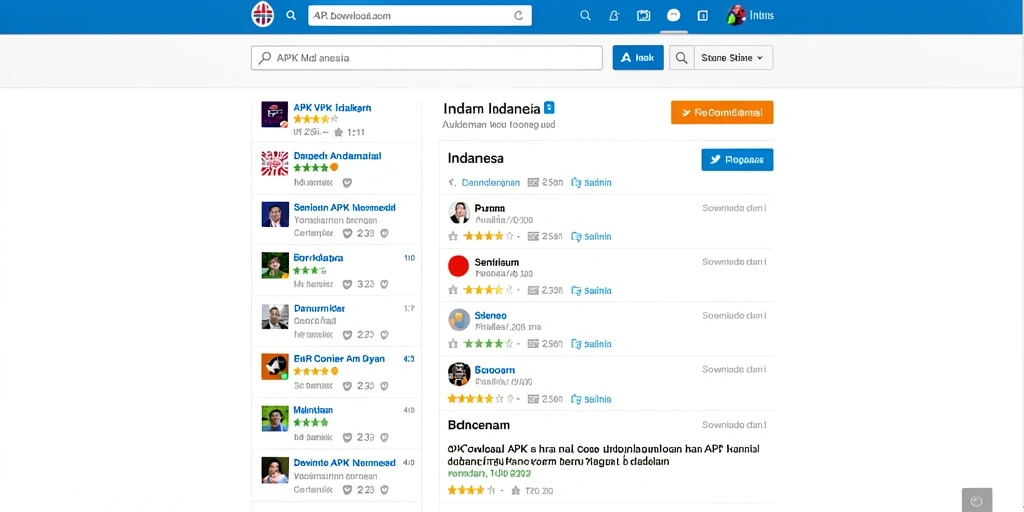Open the Stone Stime dropdown

(733, 57)
